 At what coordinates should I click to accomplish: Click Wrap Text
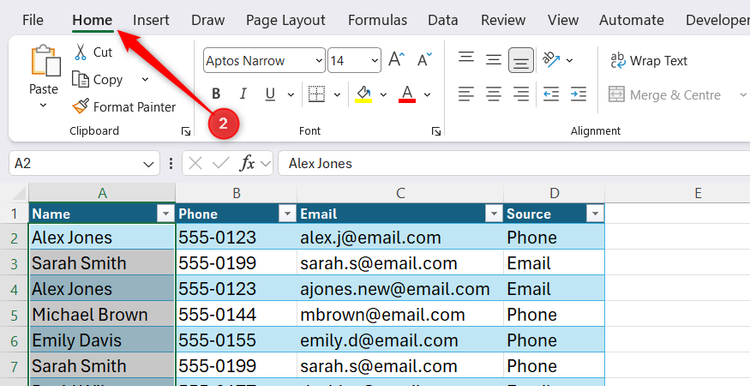pyautogui.click(x=649, y=61)
